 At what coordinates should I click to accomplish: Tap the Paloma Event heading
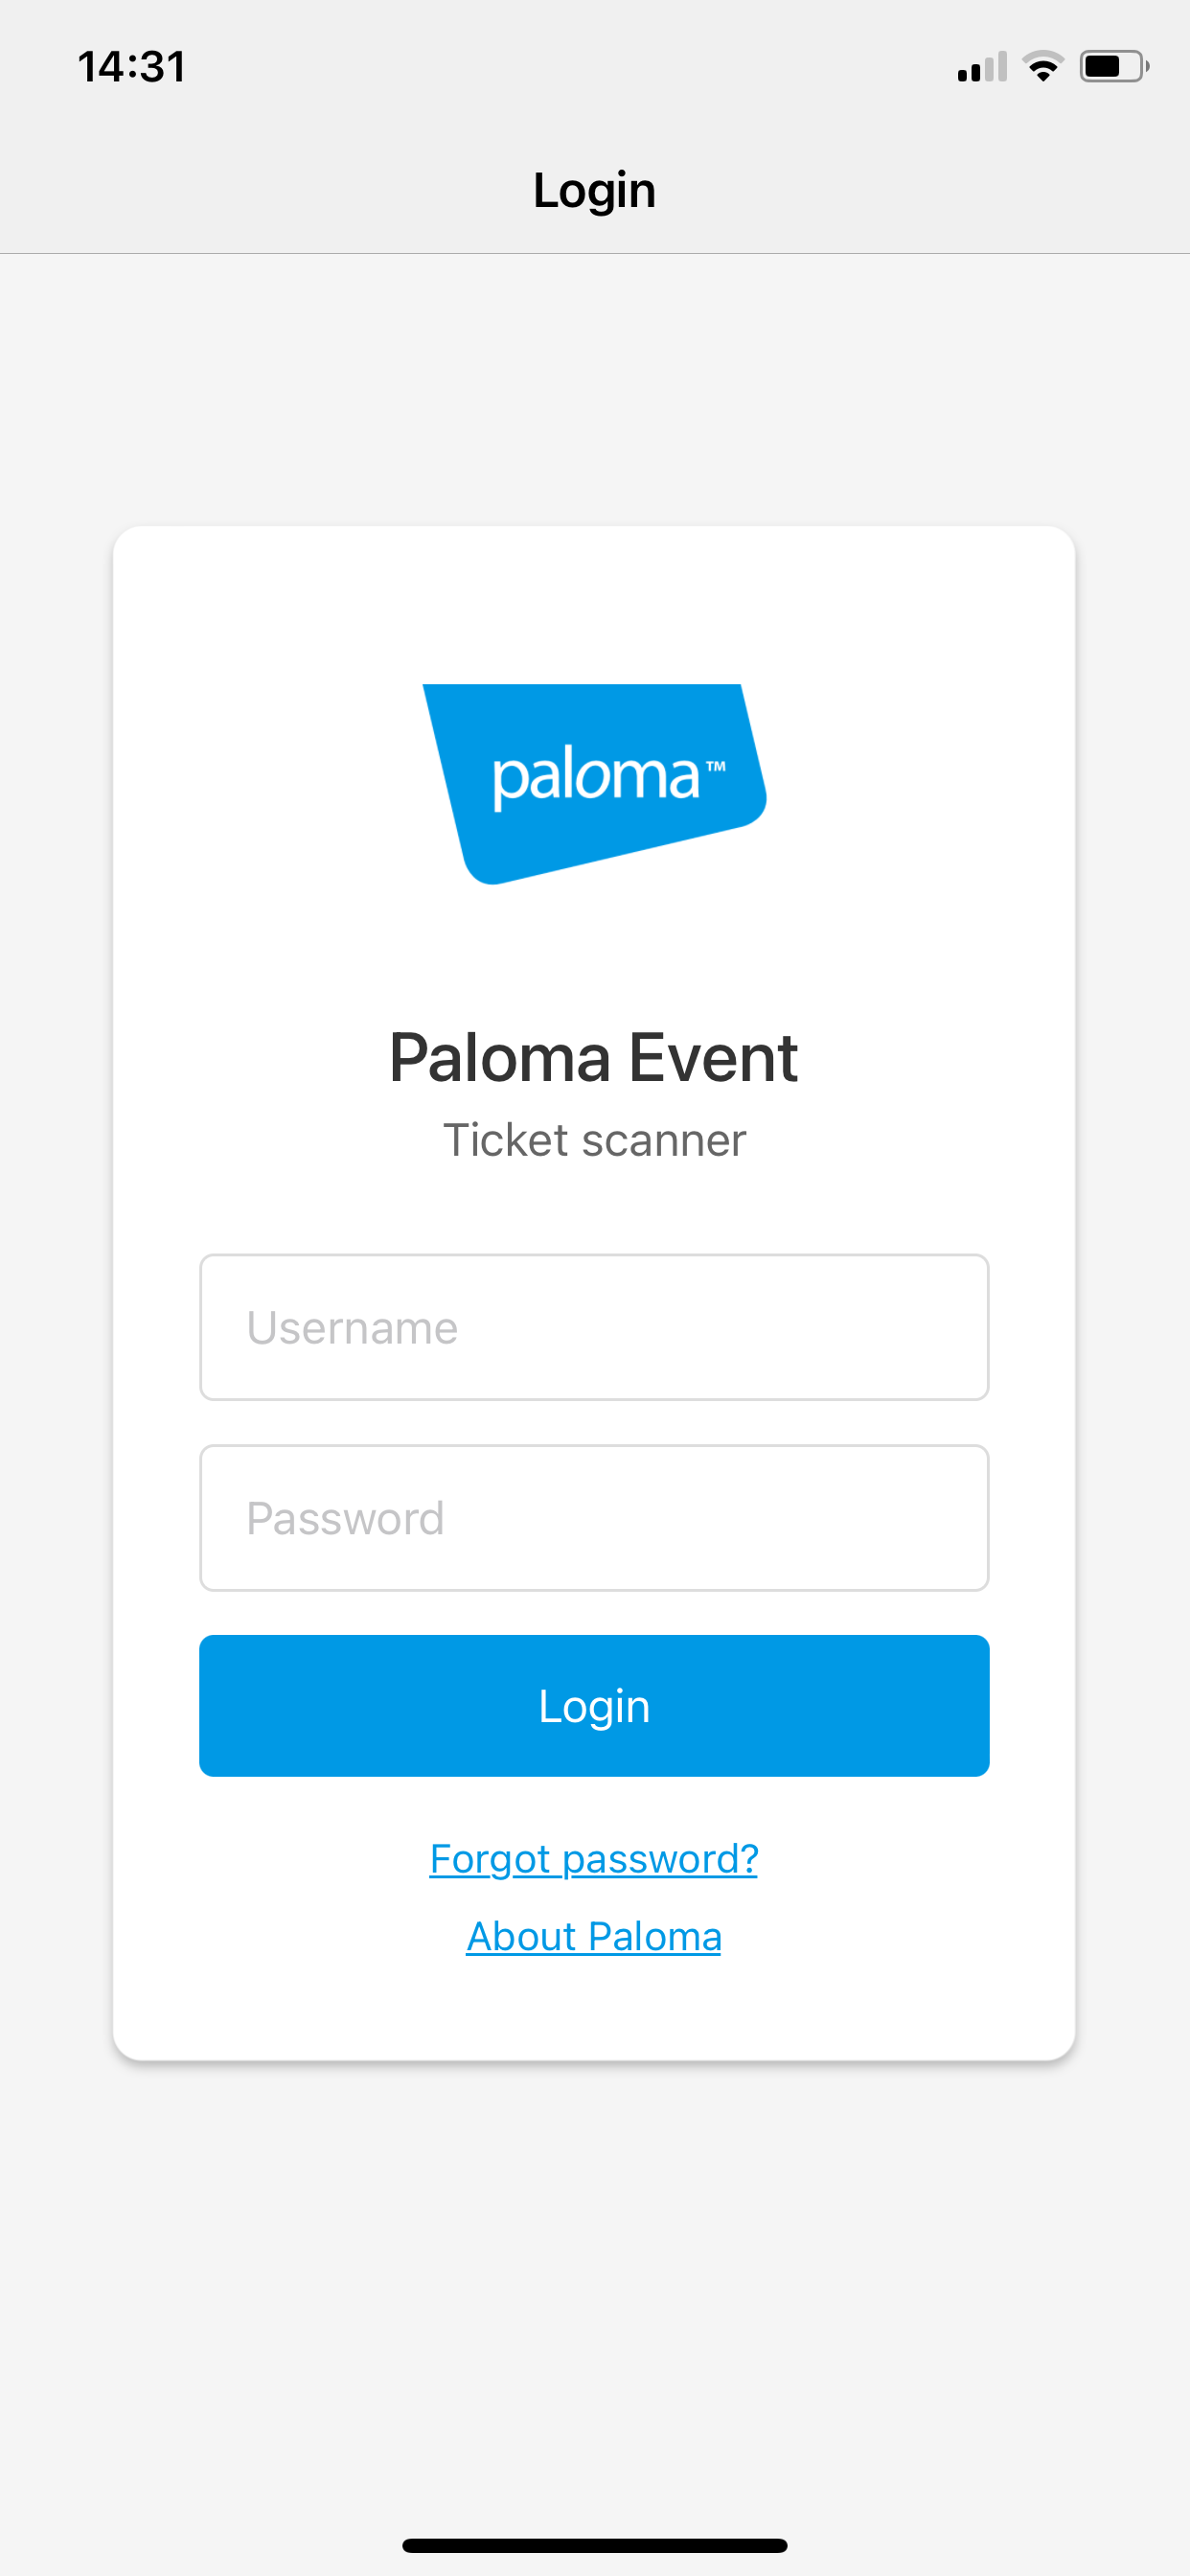click(594, 1057)
